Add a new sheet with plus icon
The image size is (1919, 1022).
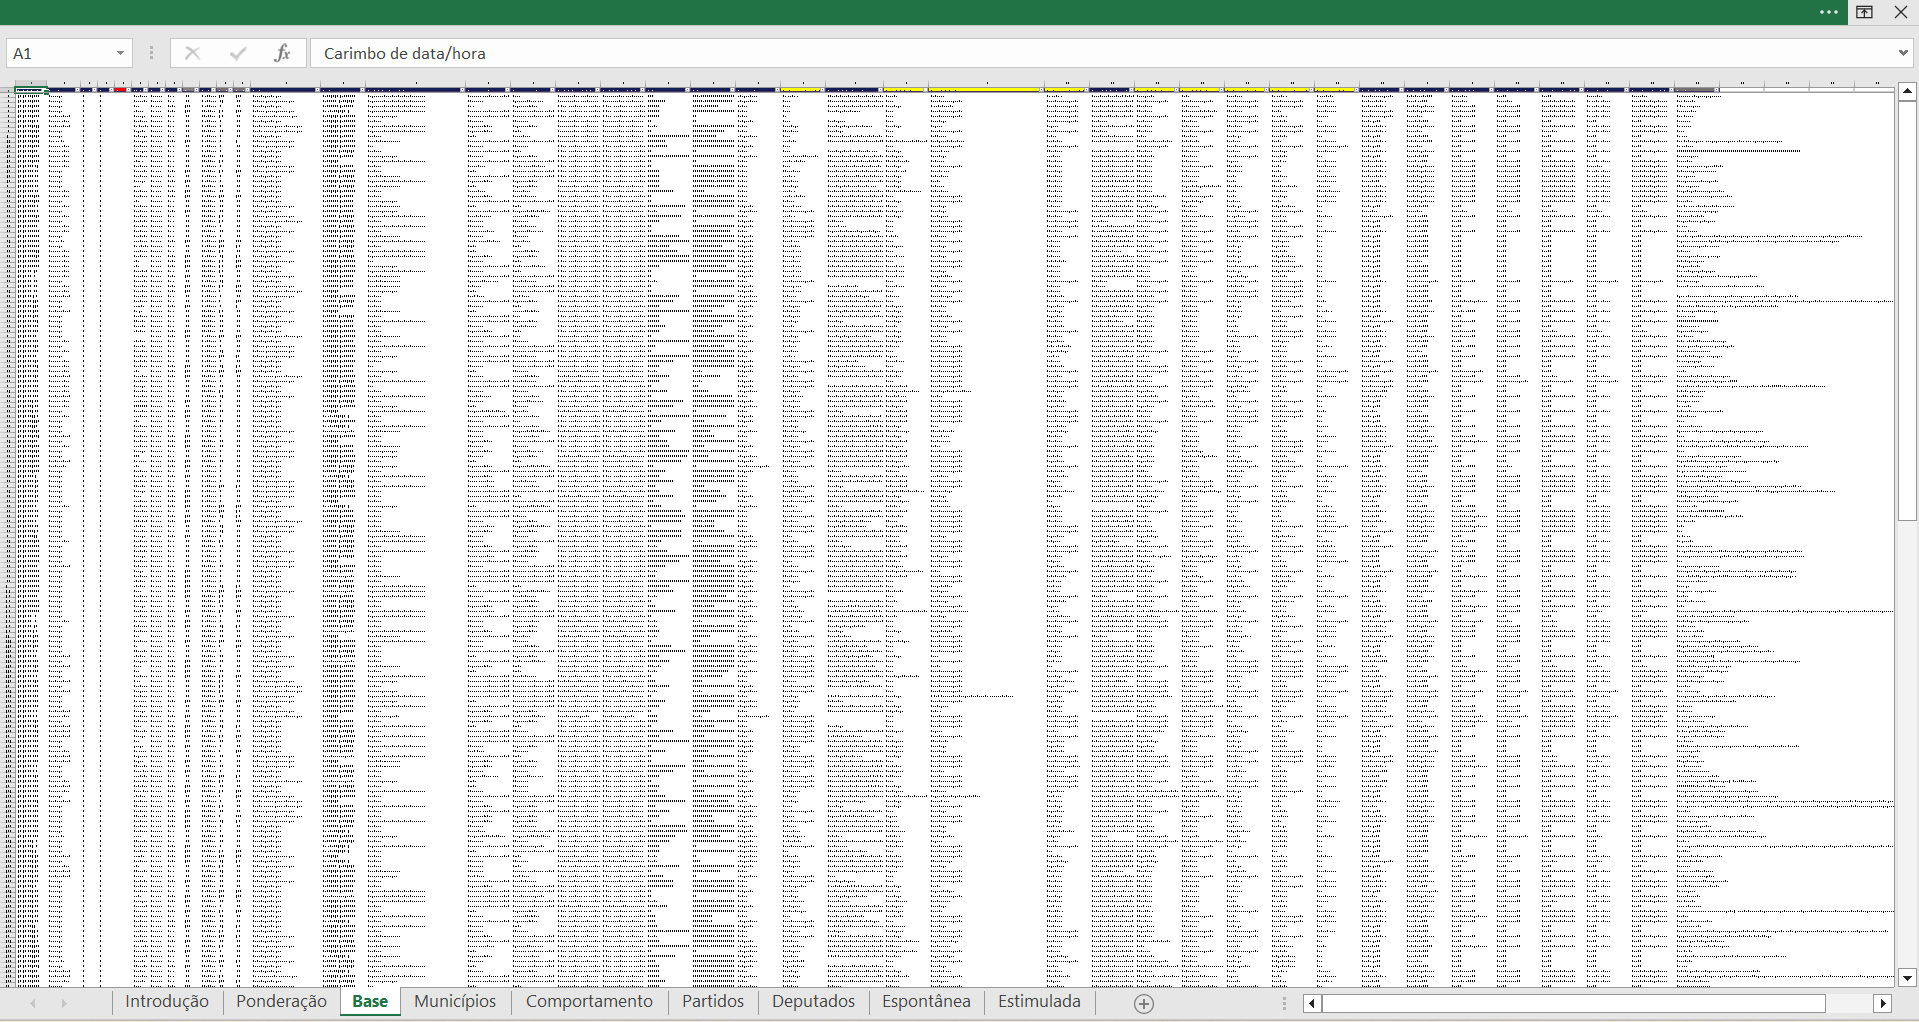tap(1144, 1003)
